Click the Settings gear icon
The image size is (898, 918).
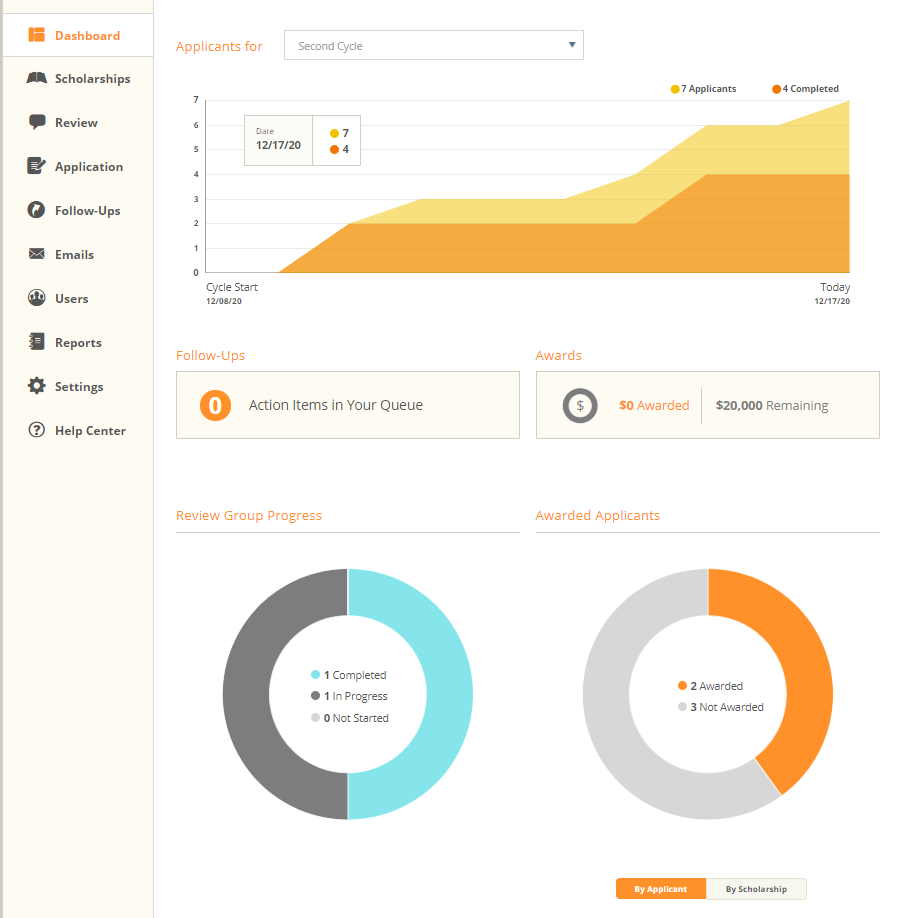[x=38, y=386]
